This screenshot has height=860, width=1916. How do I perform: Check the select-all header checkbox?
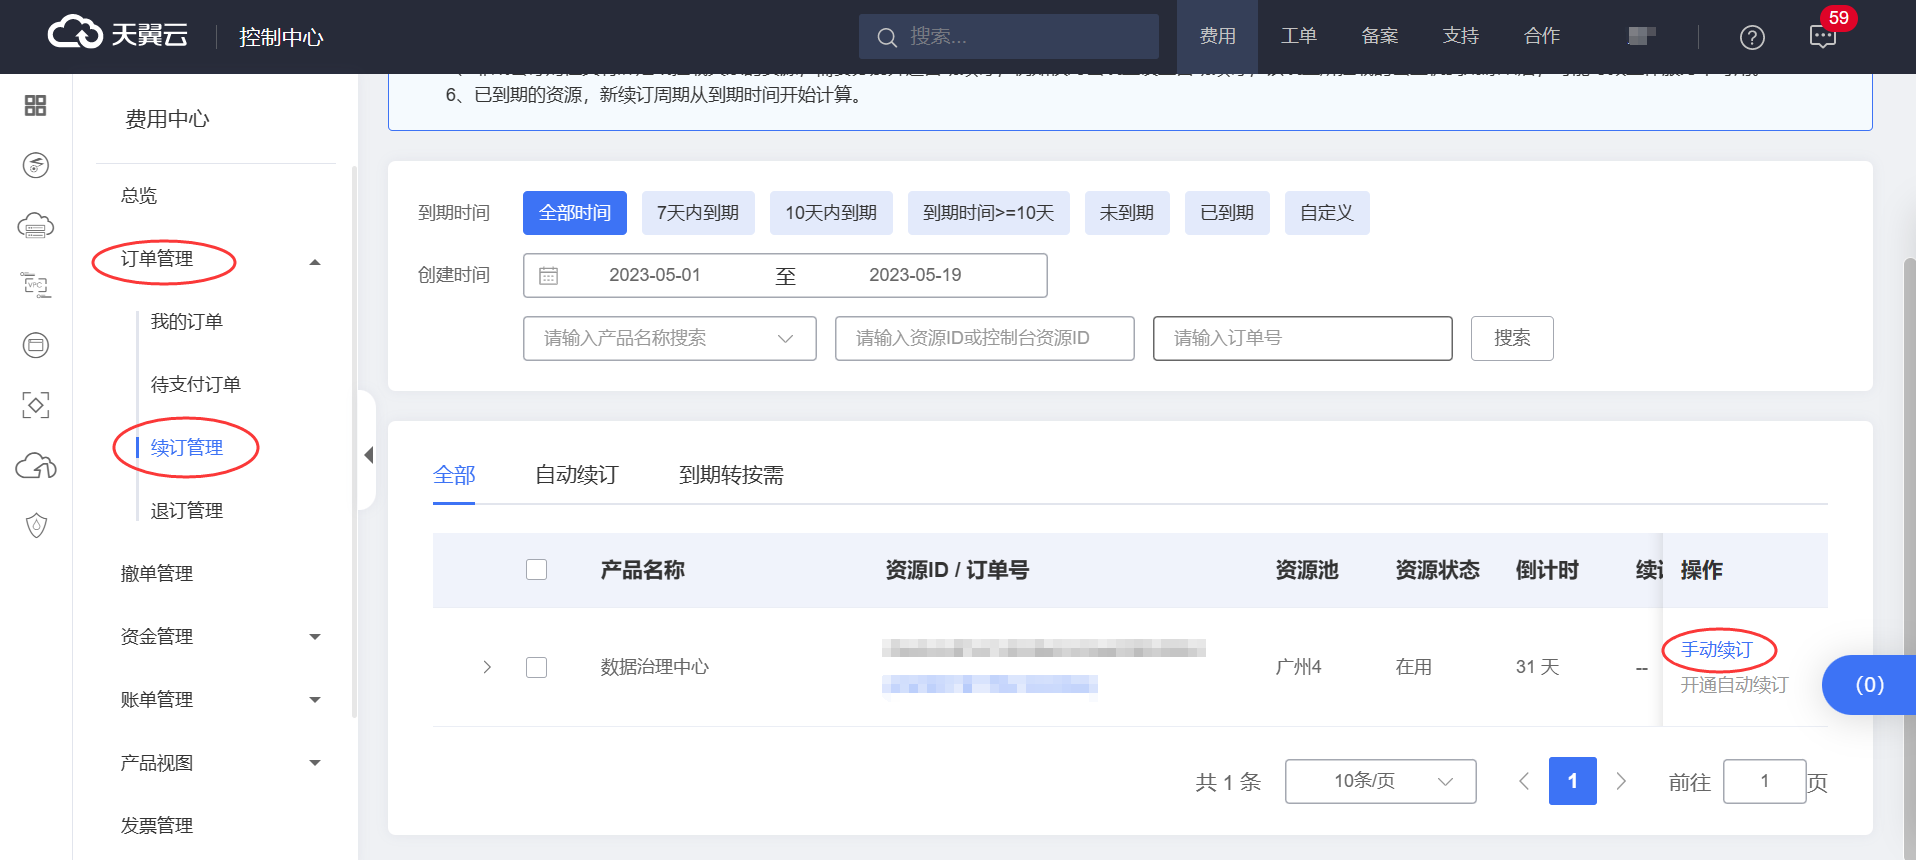(x=537, y=570)
